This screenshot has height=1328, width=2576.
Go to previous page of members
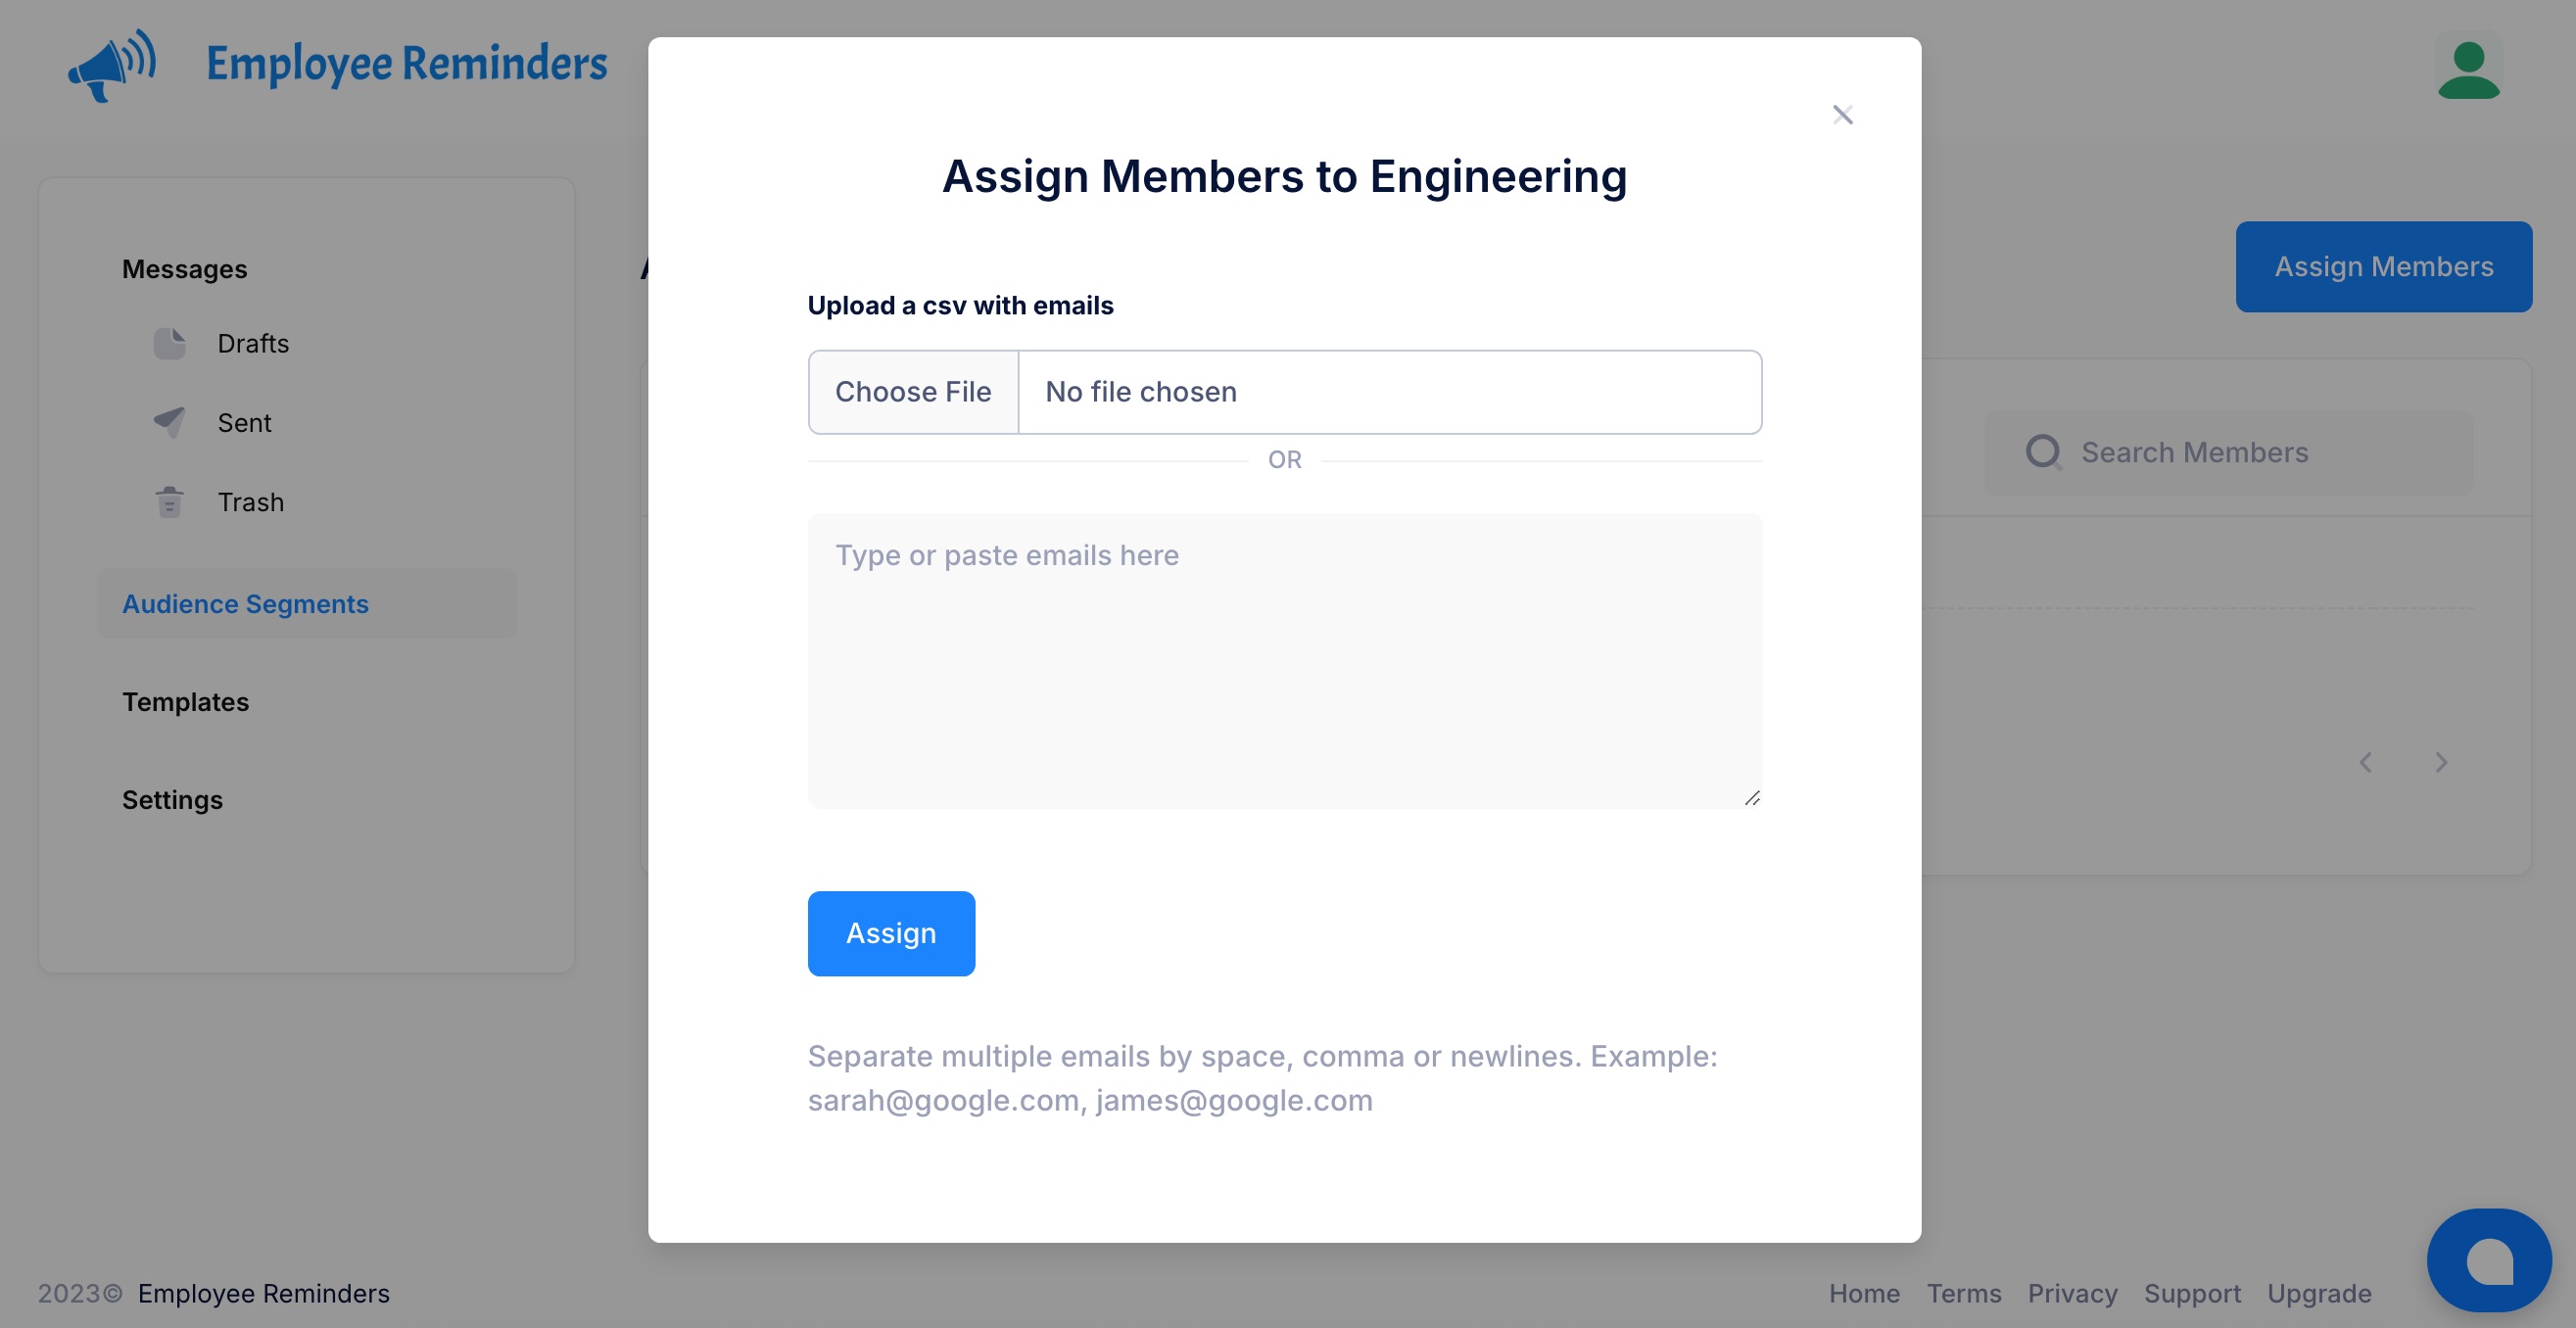[x=2366, y=762]
